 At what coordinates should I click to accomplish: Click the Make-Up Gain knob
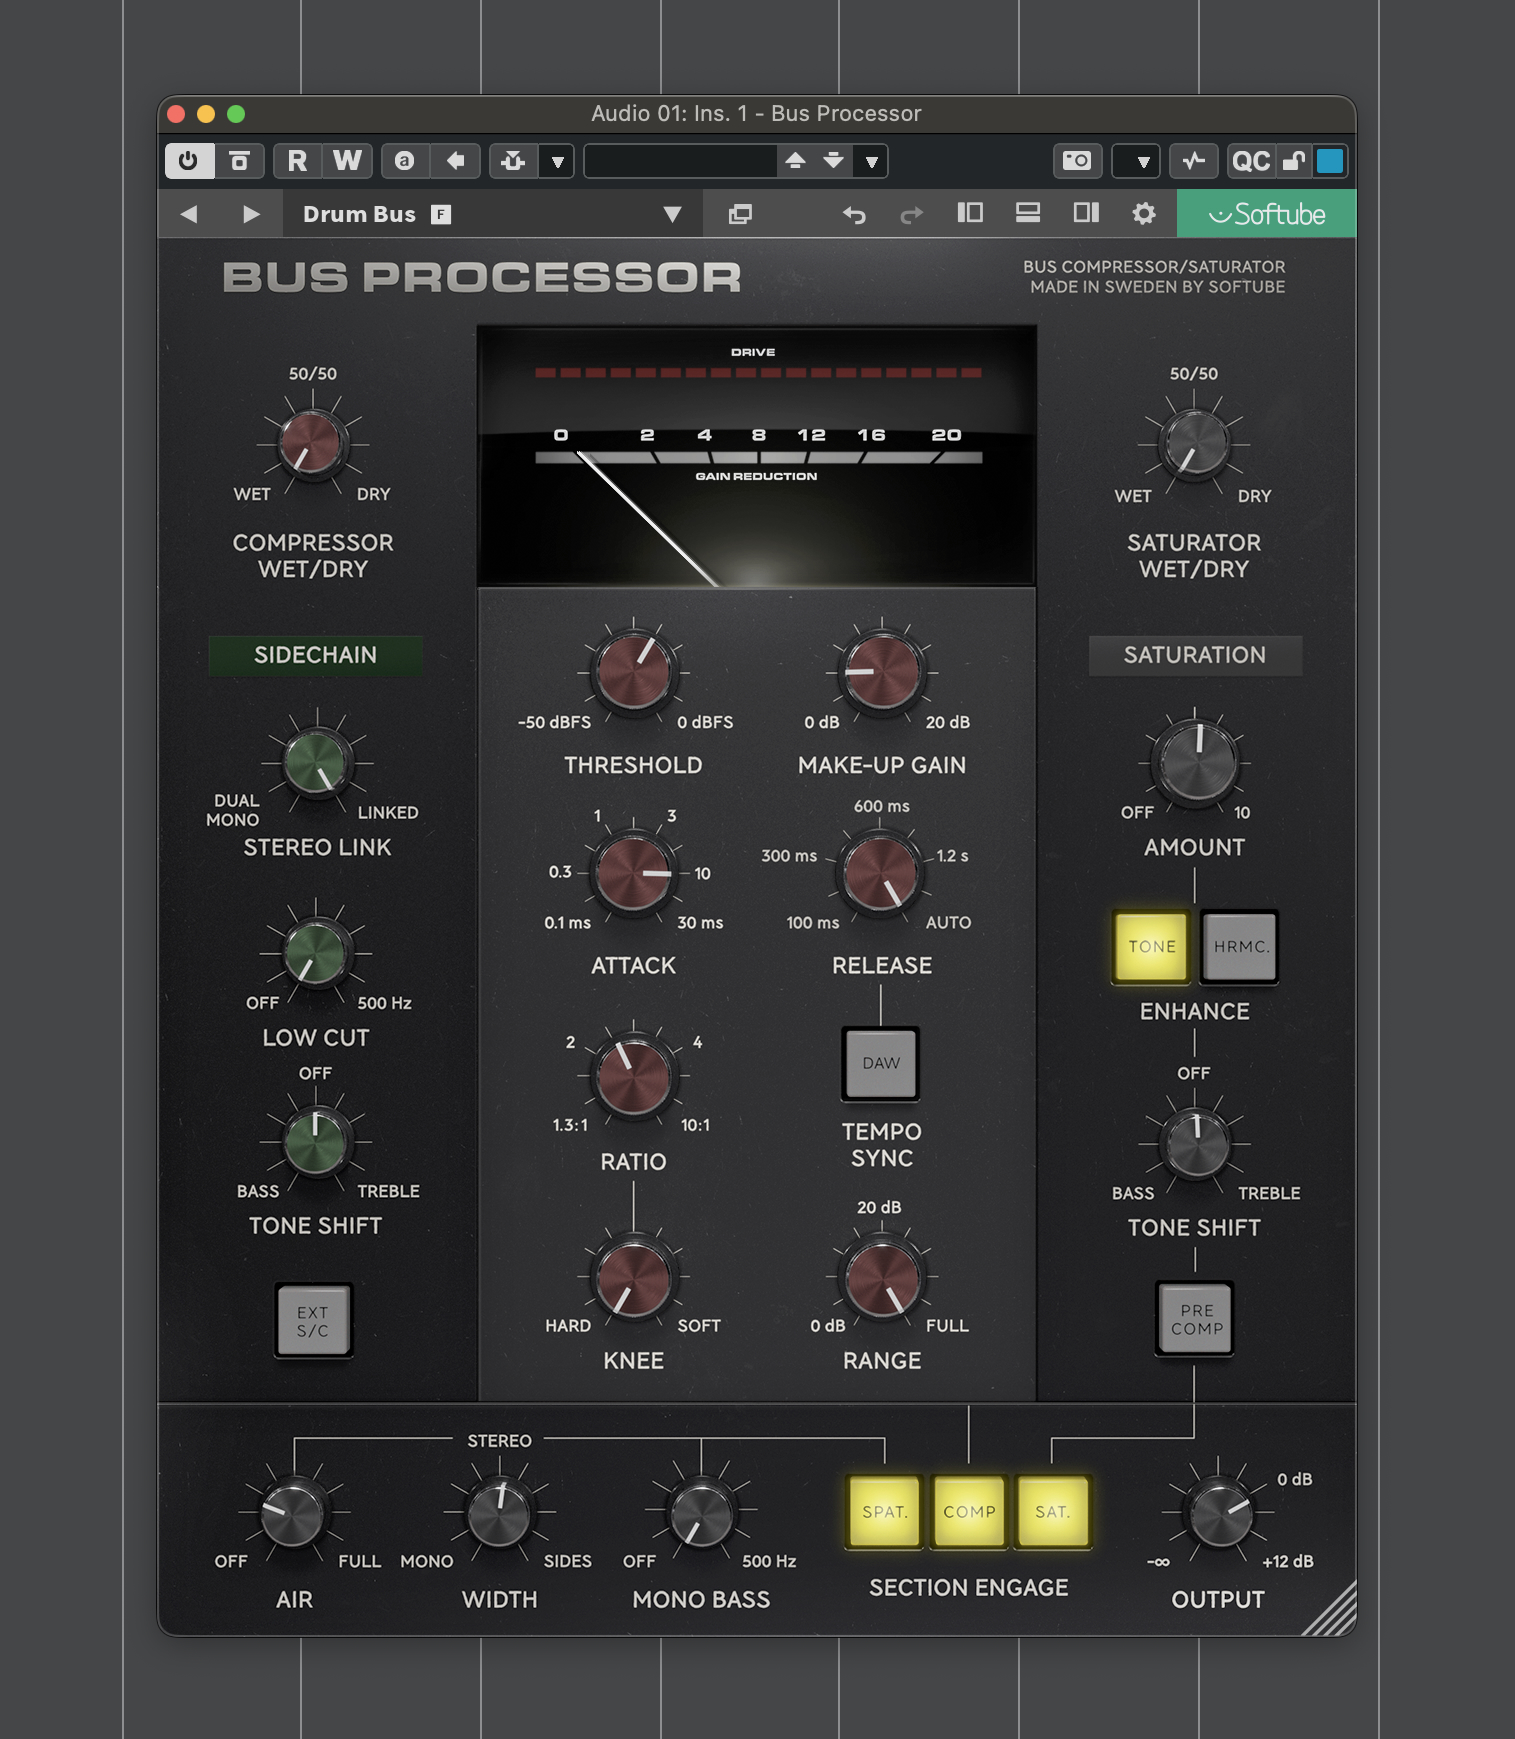point(882,672)
